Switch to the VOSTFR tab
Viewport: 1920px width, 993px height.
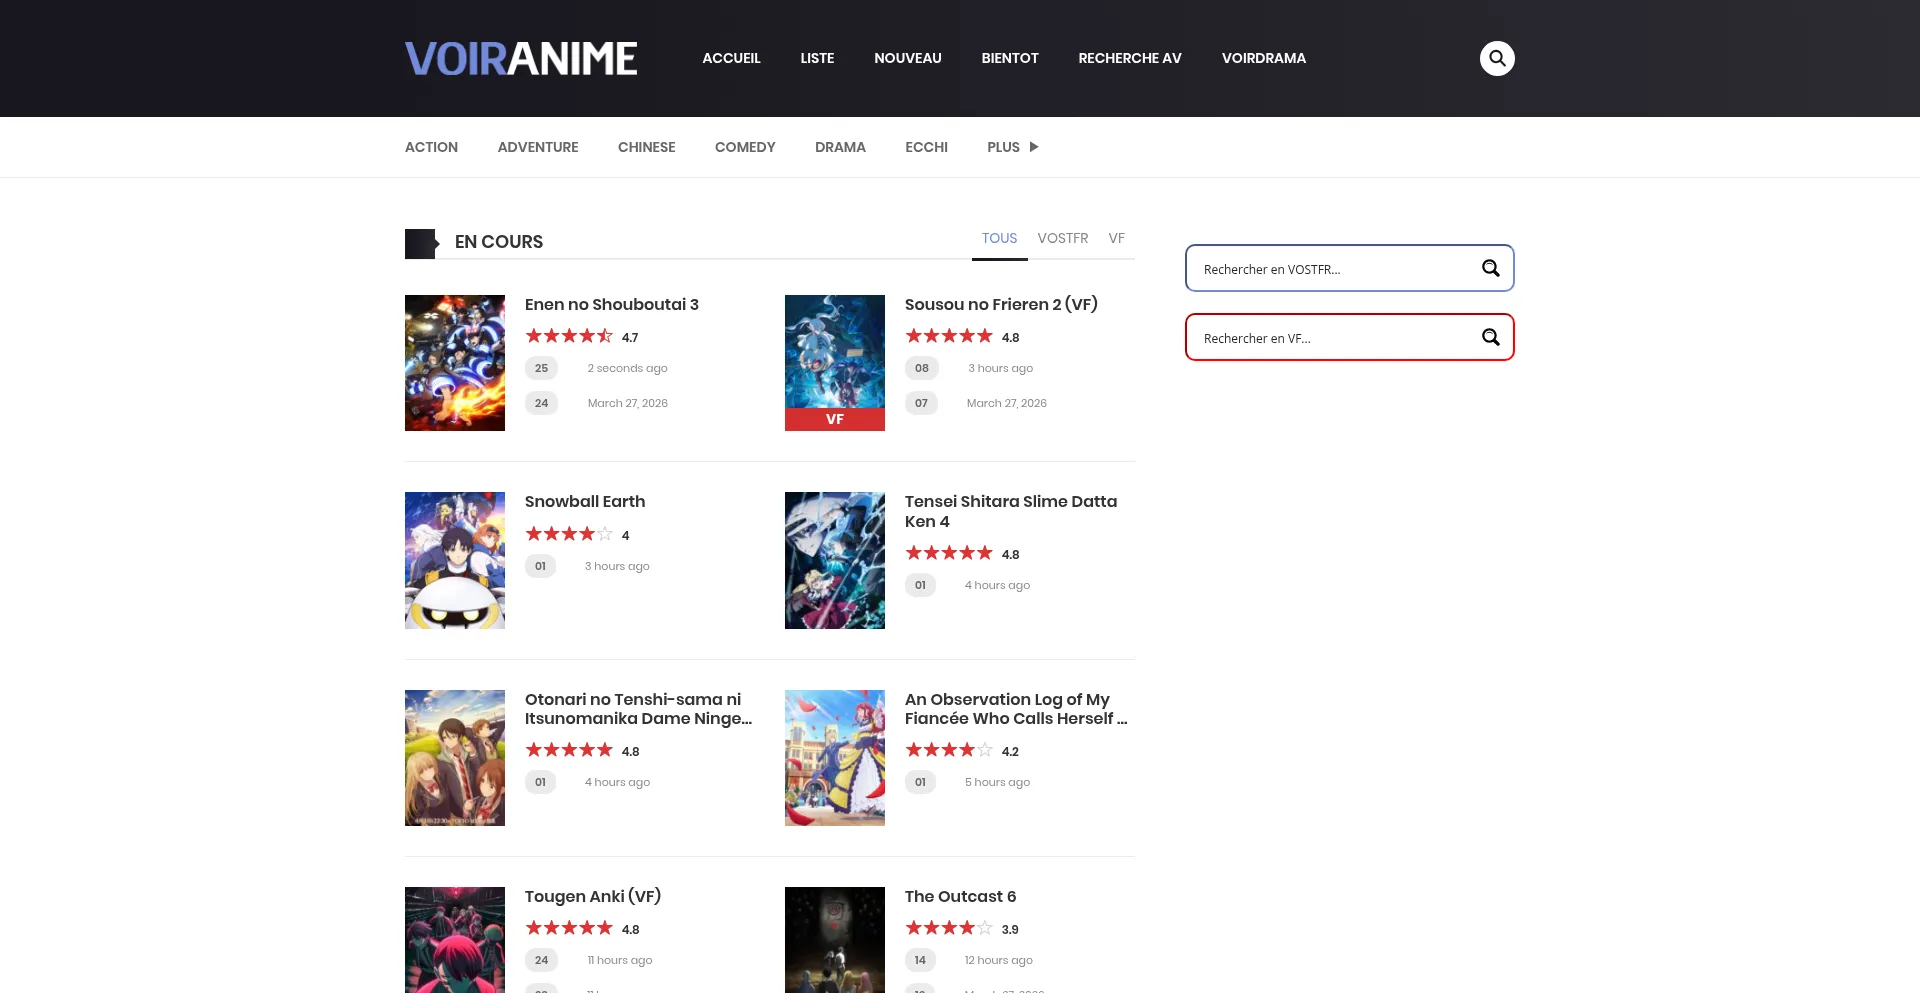[1063, 238]
